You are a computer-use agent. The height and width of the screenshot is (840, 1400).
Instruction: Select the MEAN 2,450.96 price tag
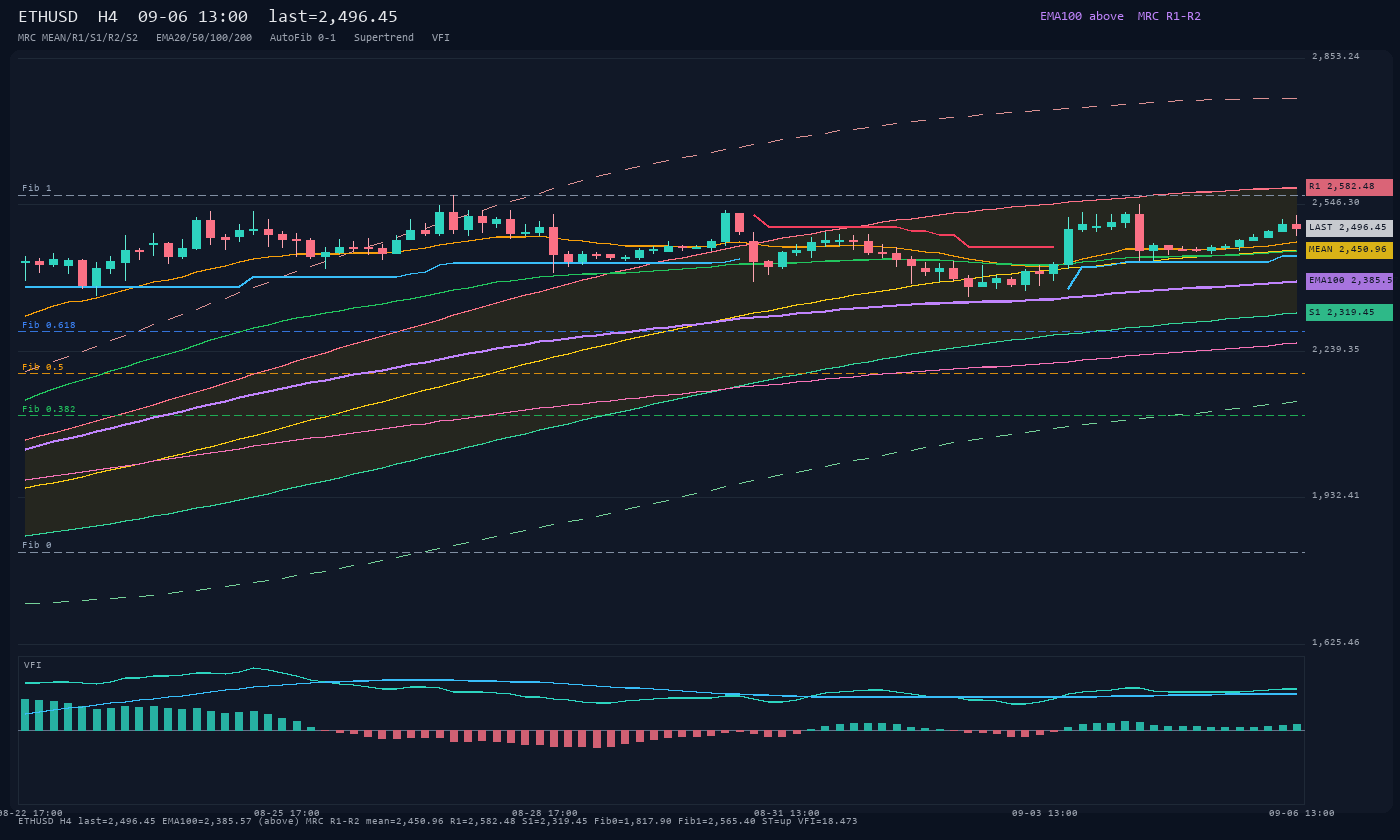point(1349,250)
